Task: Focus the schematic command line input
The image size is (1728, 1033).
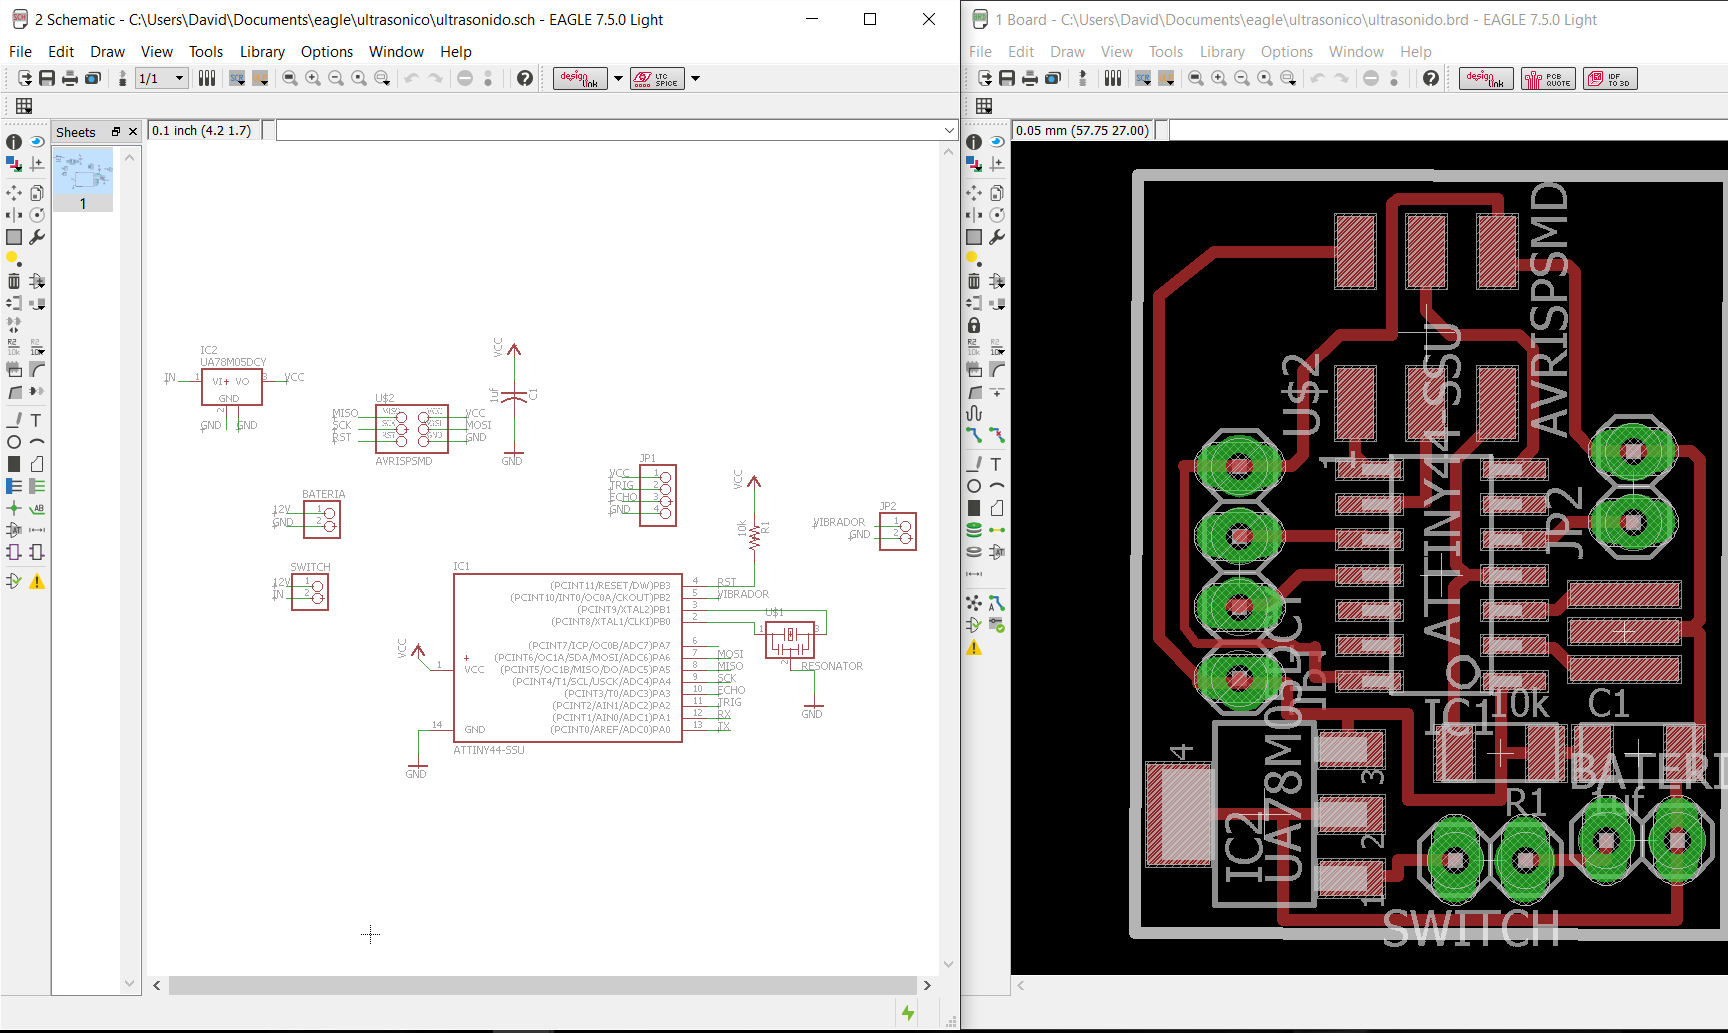Action: click(609, 131)
